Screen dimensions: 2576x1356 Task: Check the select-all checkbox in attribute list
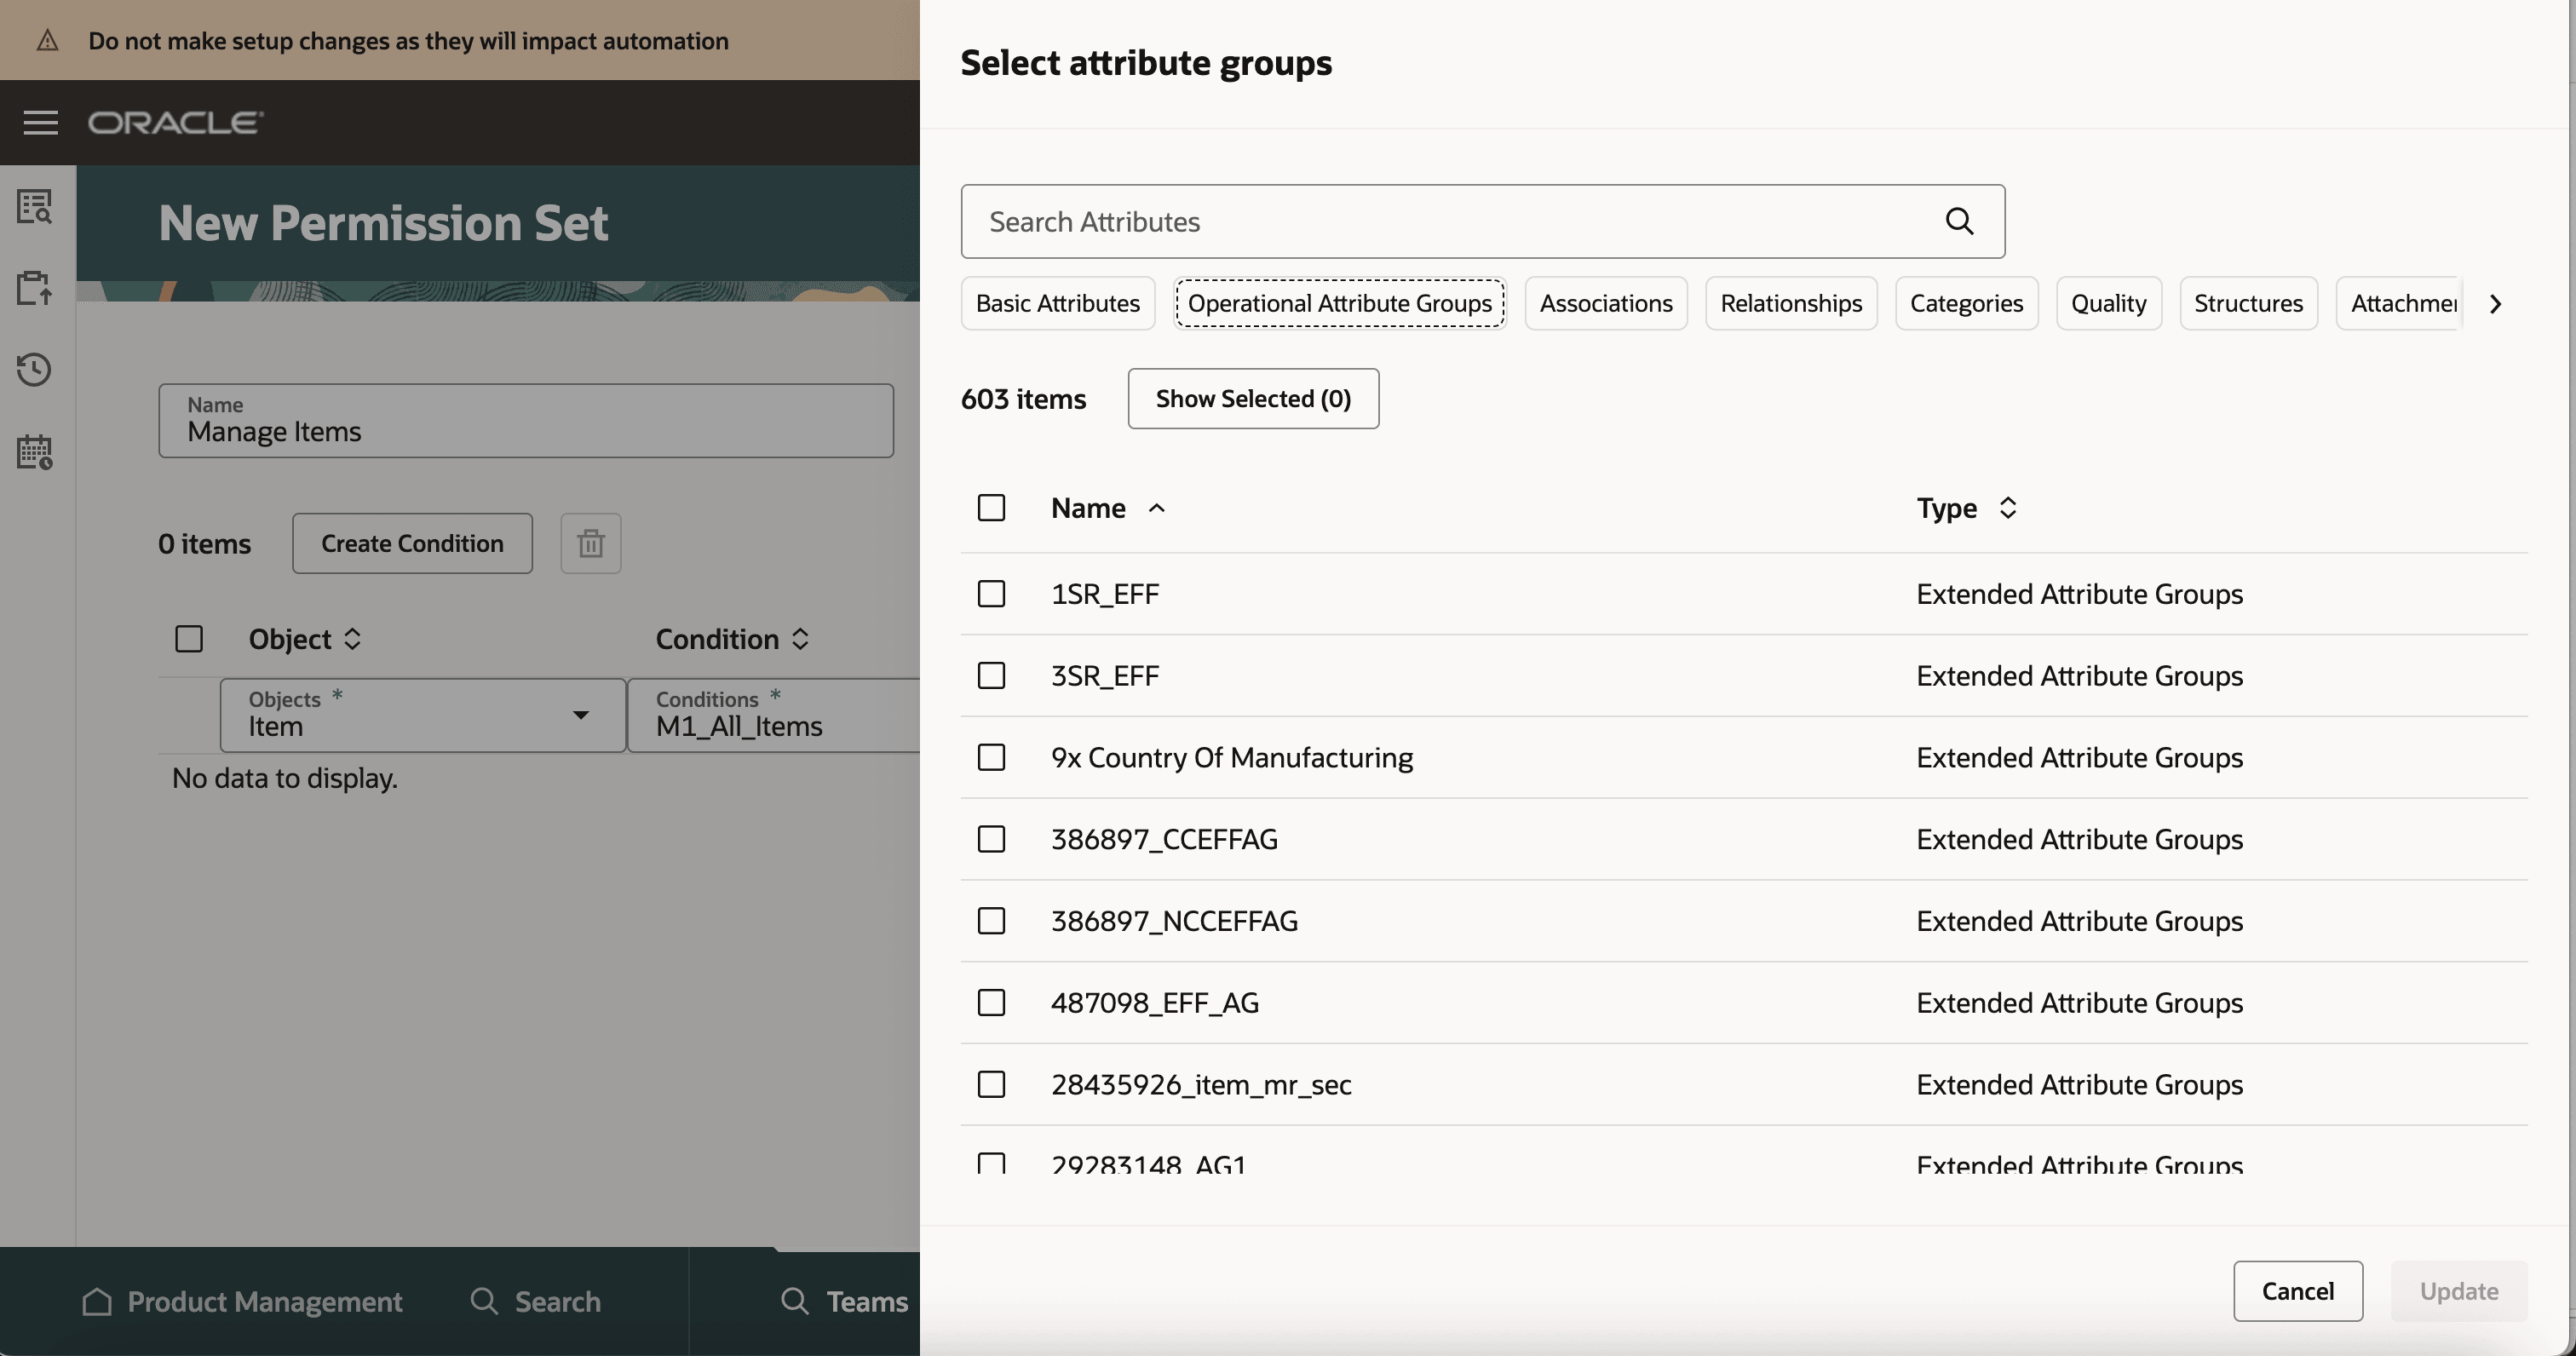pos(991,508)
